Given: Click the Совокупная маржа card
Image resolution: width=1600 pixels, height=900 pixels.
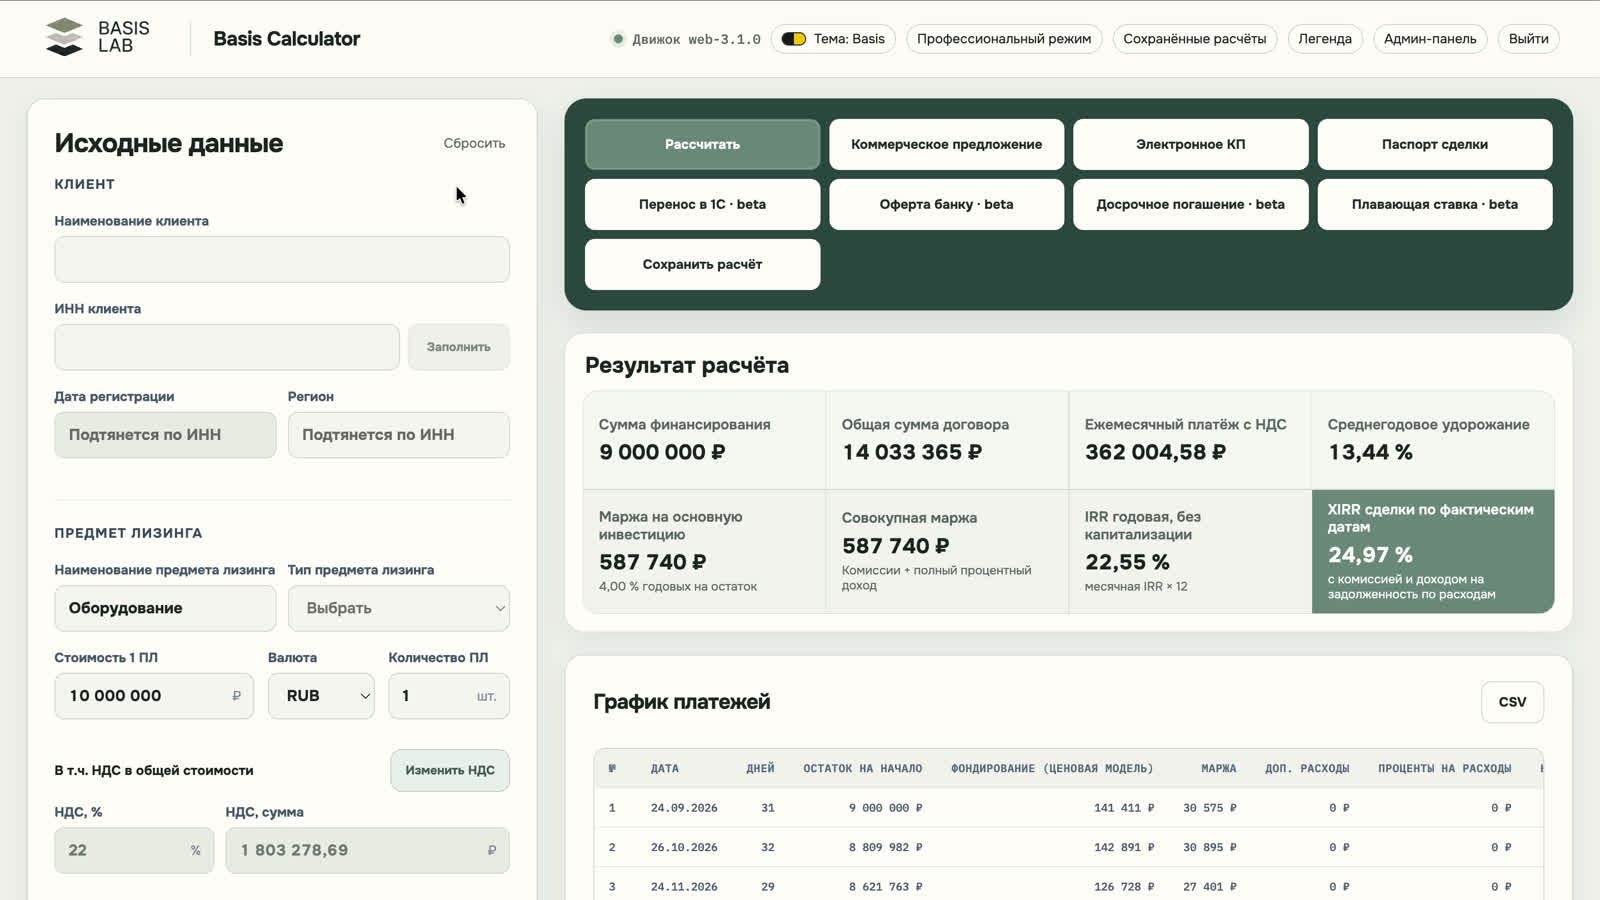Looking at the screenshot, I should pyautogui.click(x=947, y=551).
